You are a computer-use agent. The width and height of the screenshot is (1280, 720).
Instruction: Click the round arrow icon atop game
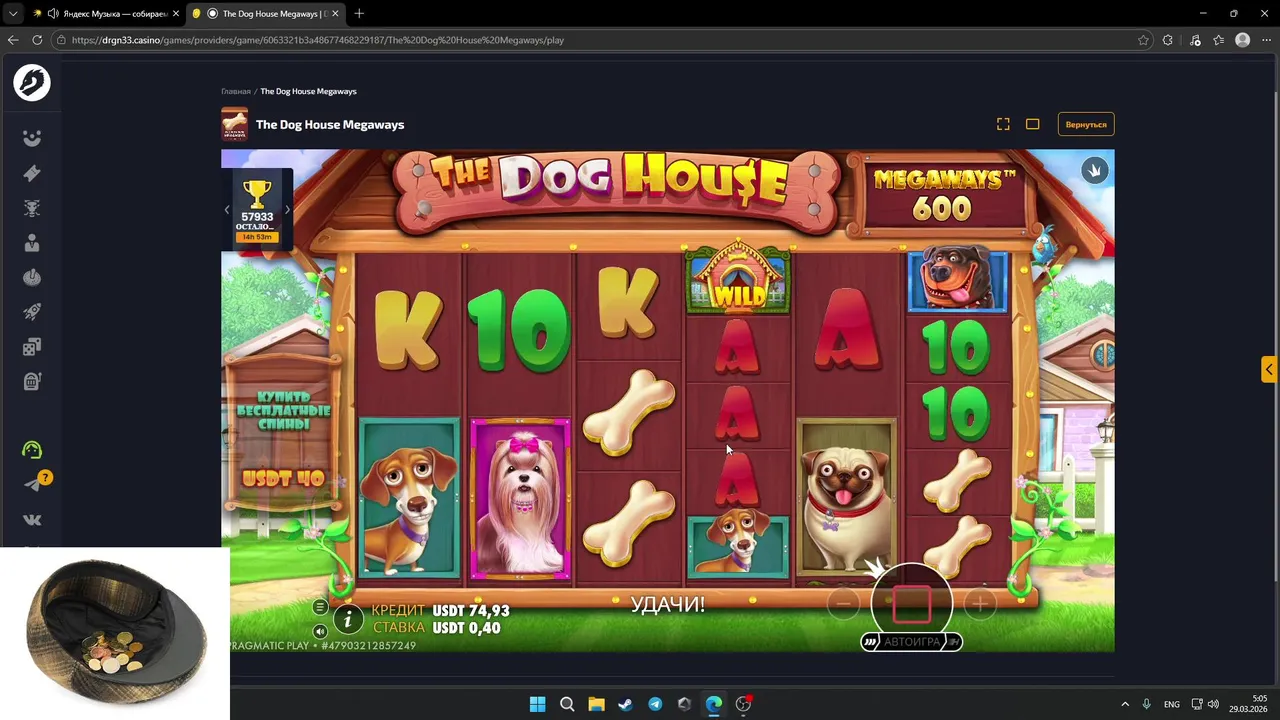click(1094, 170)
